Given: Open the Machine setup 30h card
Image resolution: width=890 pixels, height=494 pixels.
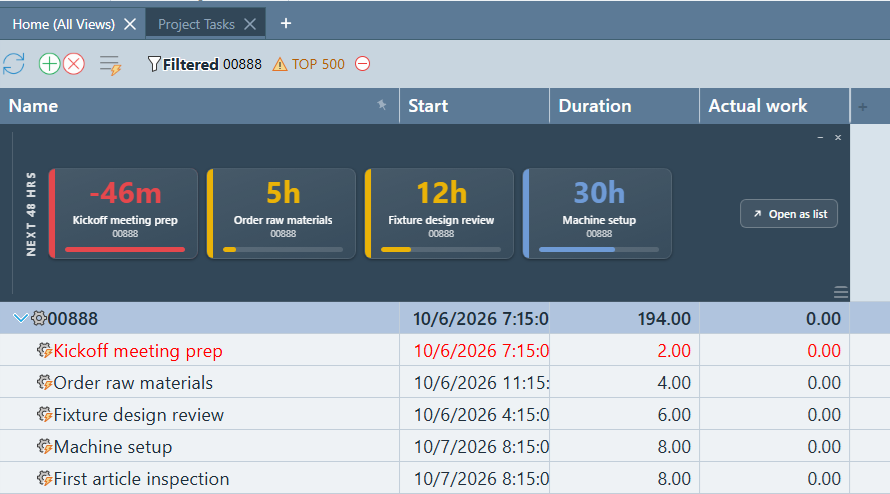Looking at the screenshot, I should pos(597,213).
